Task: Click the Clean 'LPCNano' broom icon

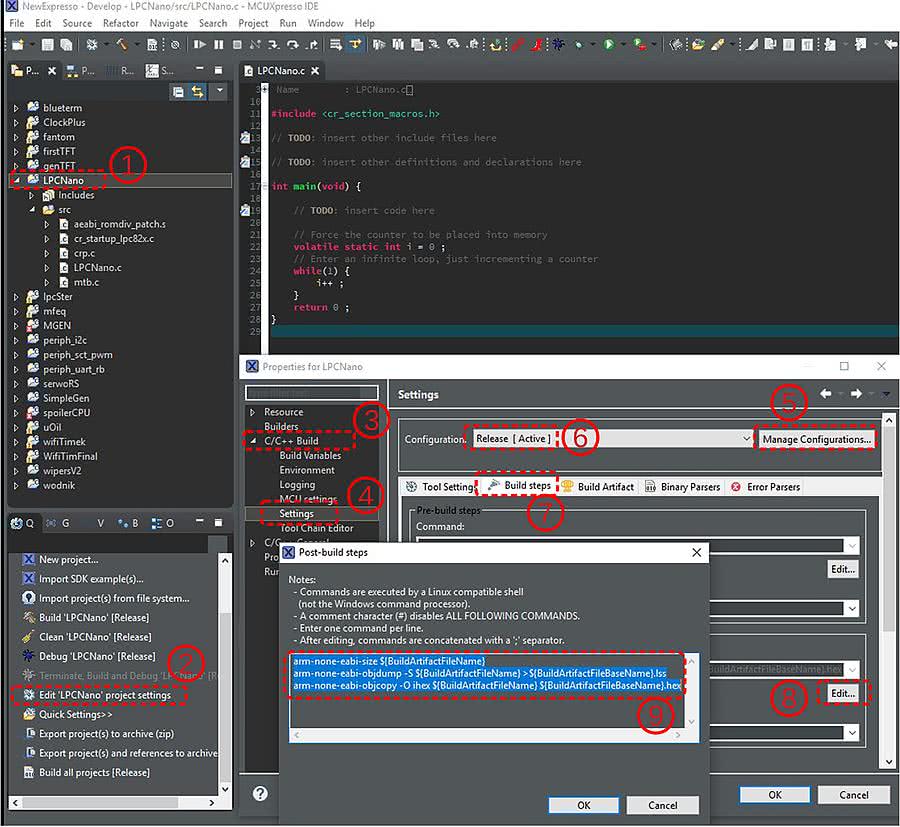Action: pyautogui.click(x=29, y=637)
